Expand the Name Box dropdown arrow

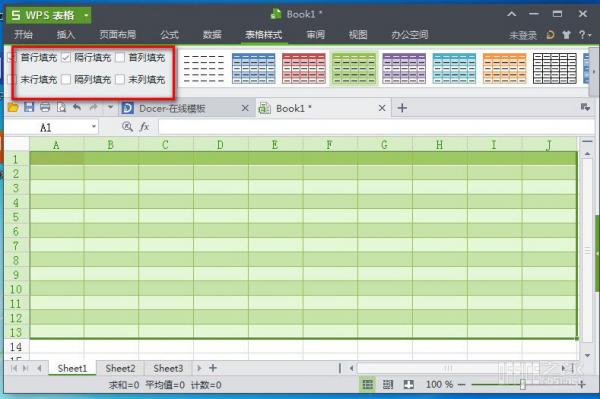pyautogui.click(x=94, y=127)
